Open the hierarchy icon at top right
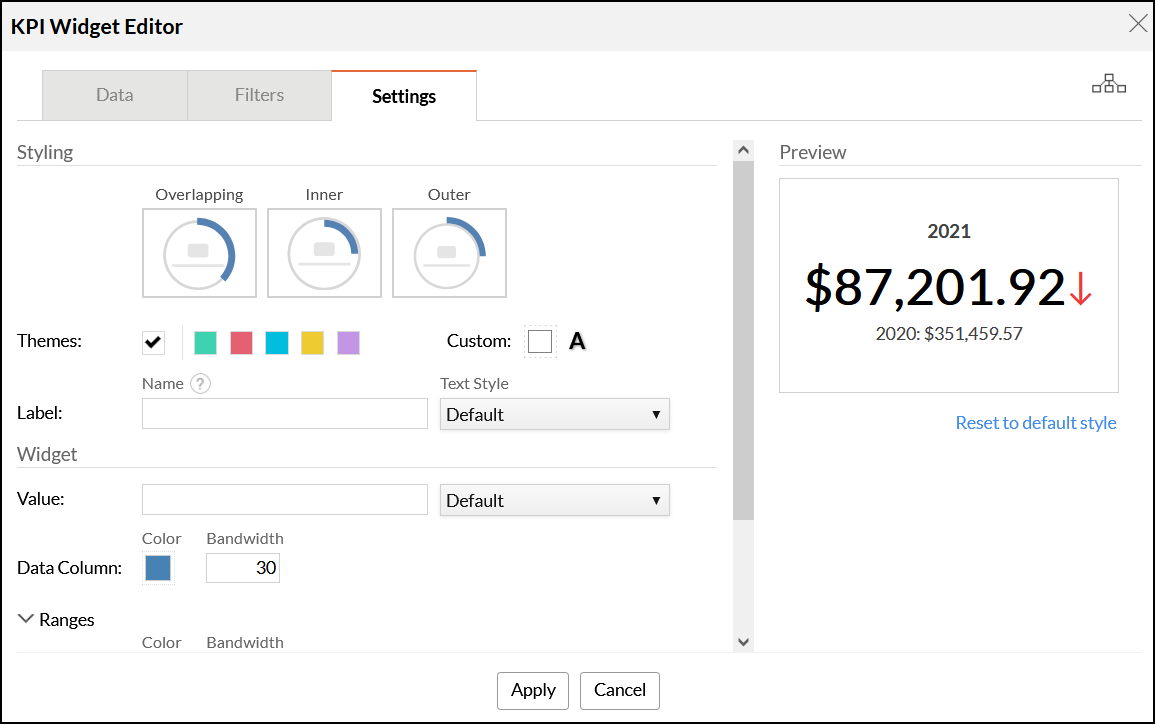Screen dimensions: 1155x724 1108,85
